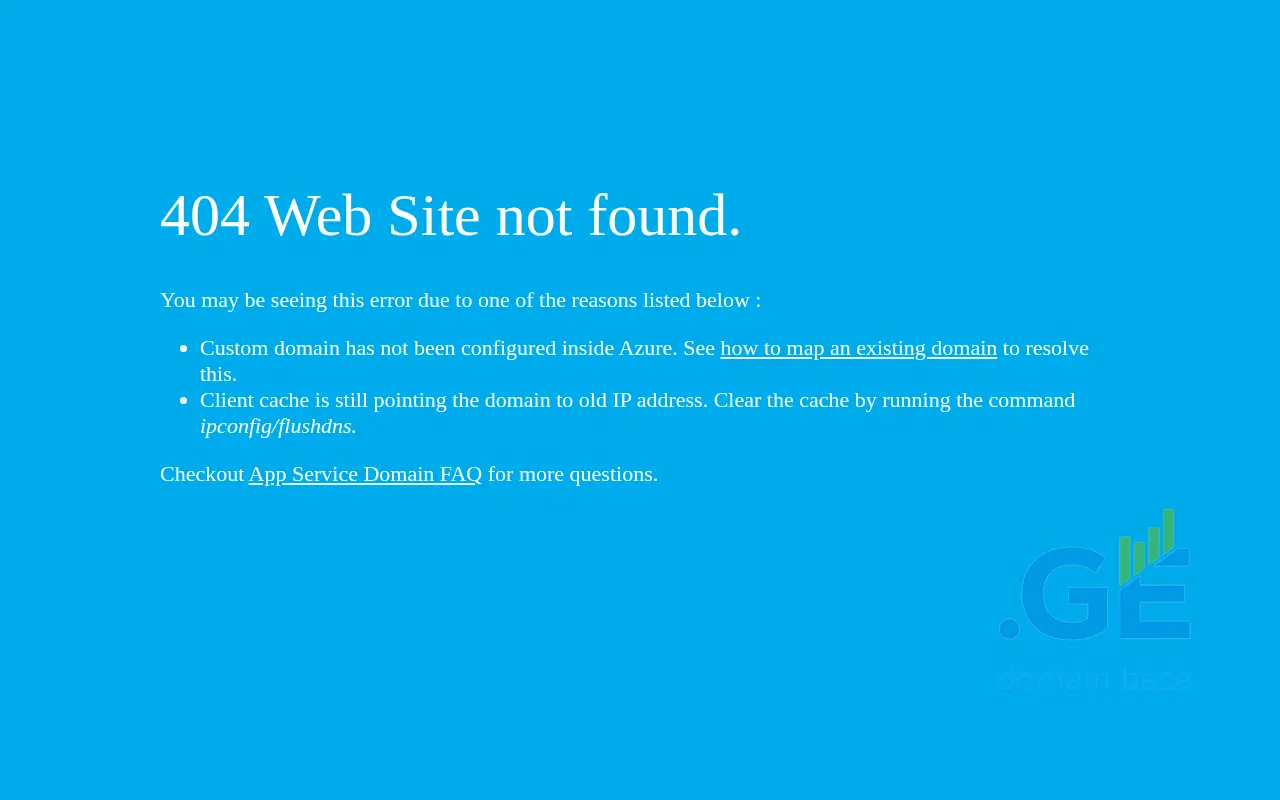Click the italic 'ipconfig/flushdns' command
1280x800 pixels.
point(276,426)
